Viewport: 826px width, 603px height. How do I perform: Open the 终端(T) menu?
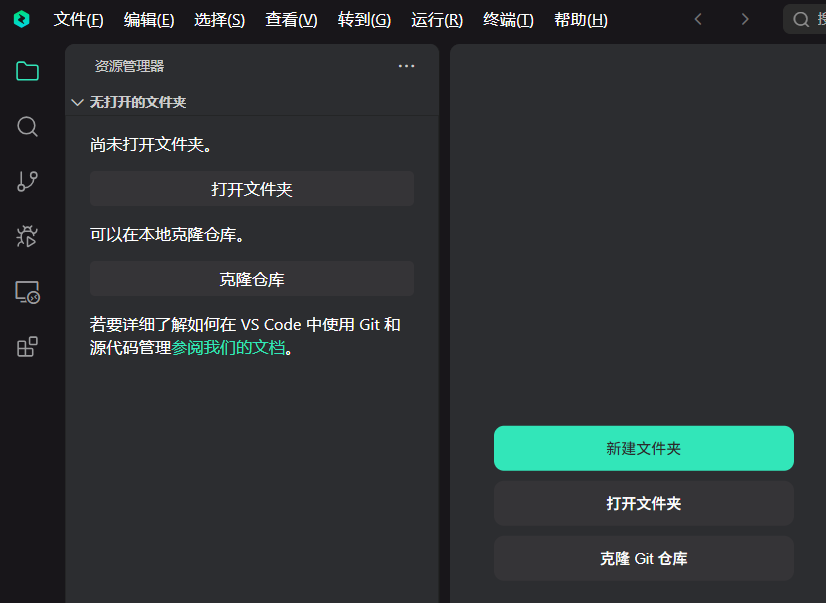click(508, 20)
